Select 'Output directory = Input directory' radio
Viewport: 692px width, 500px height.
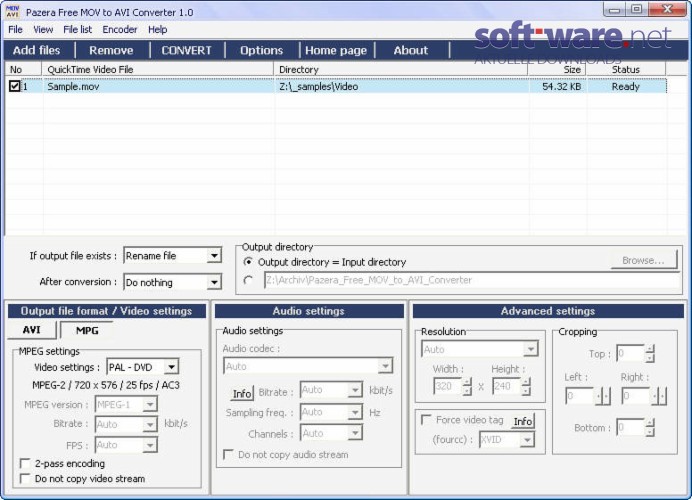coord(248,262)
